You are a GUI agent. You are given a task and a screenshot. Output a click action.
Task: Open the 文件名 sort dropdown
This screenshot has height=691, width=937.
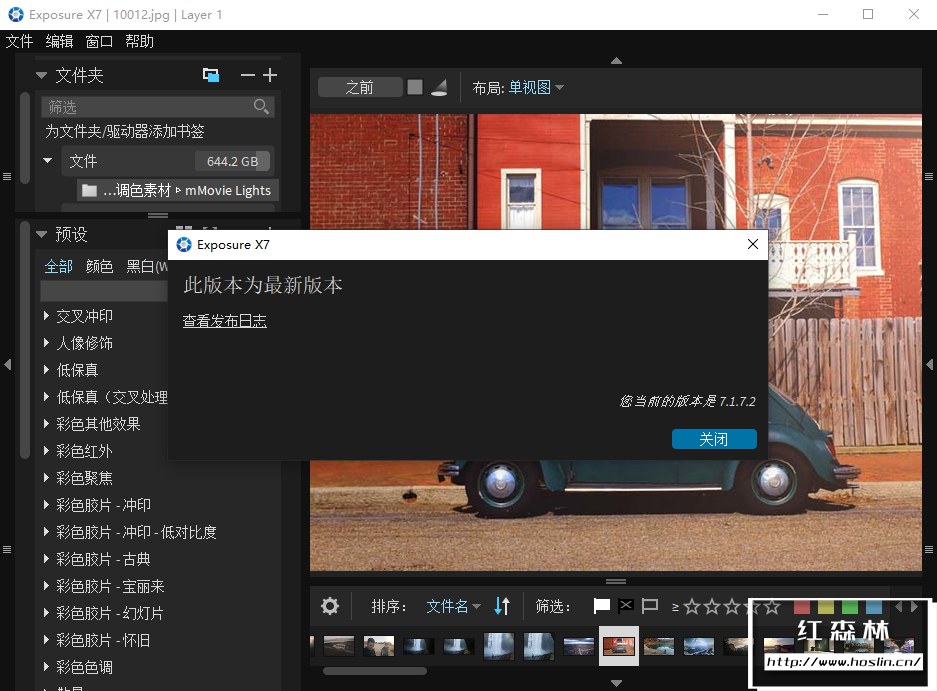pos(453,606)
